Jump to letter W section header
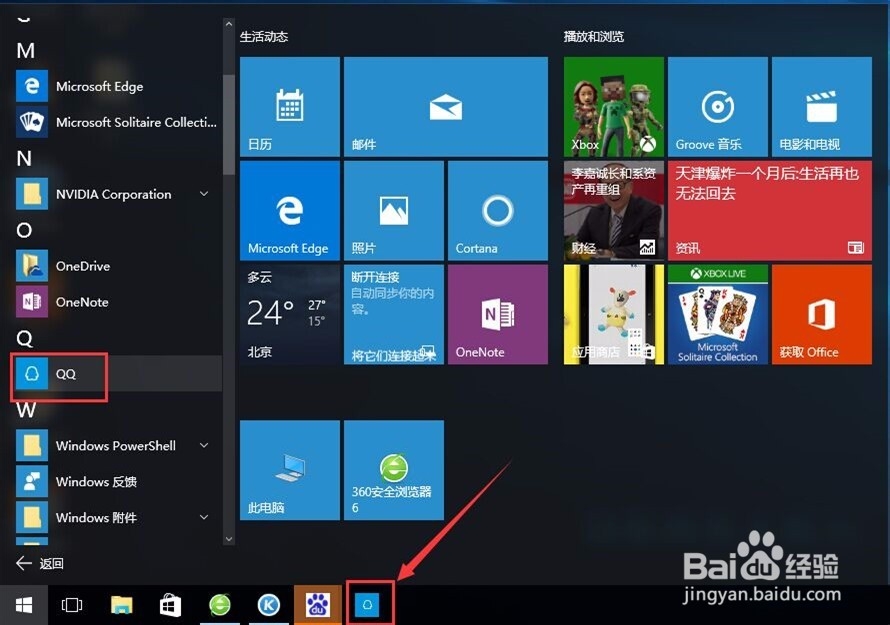Image resolution: width=890 pixels, height=625 pixels. point(26,410)
